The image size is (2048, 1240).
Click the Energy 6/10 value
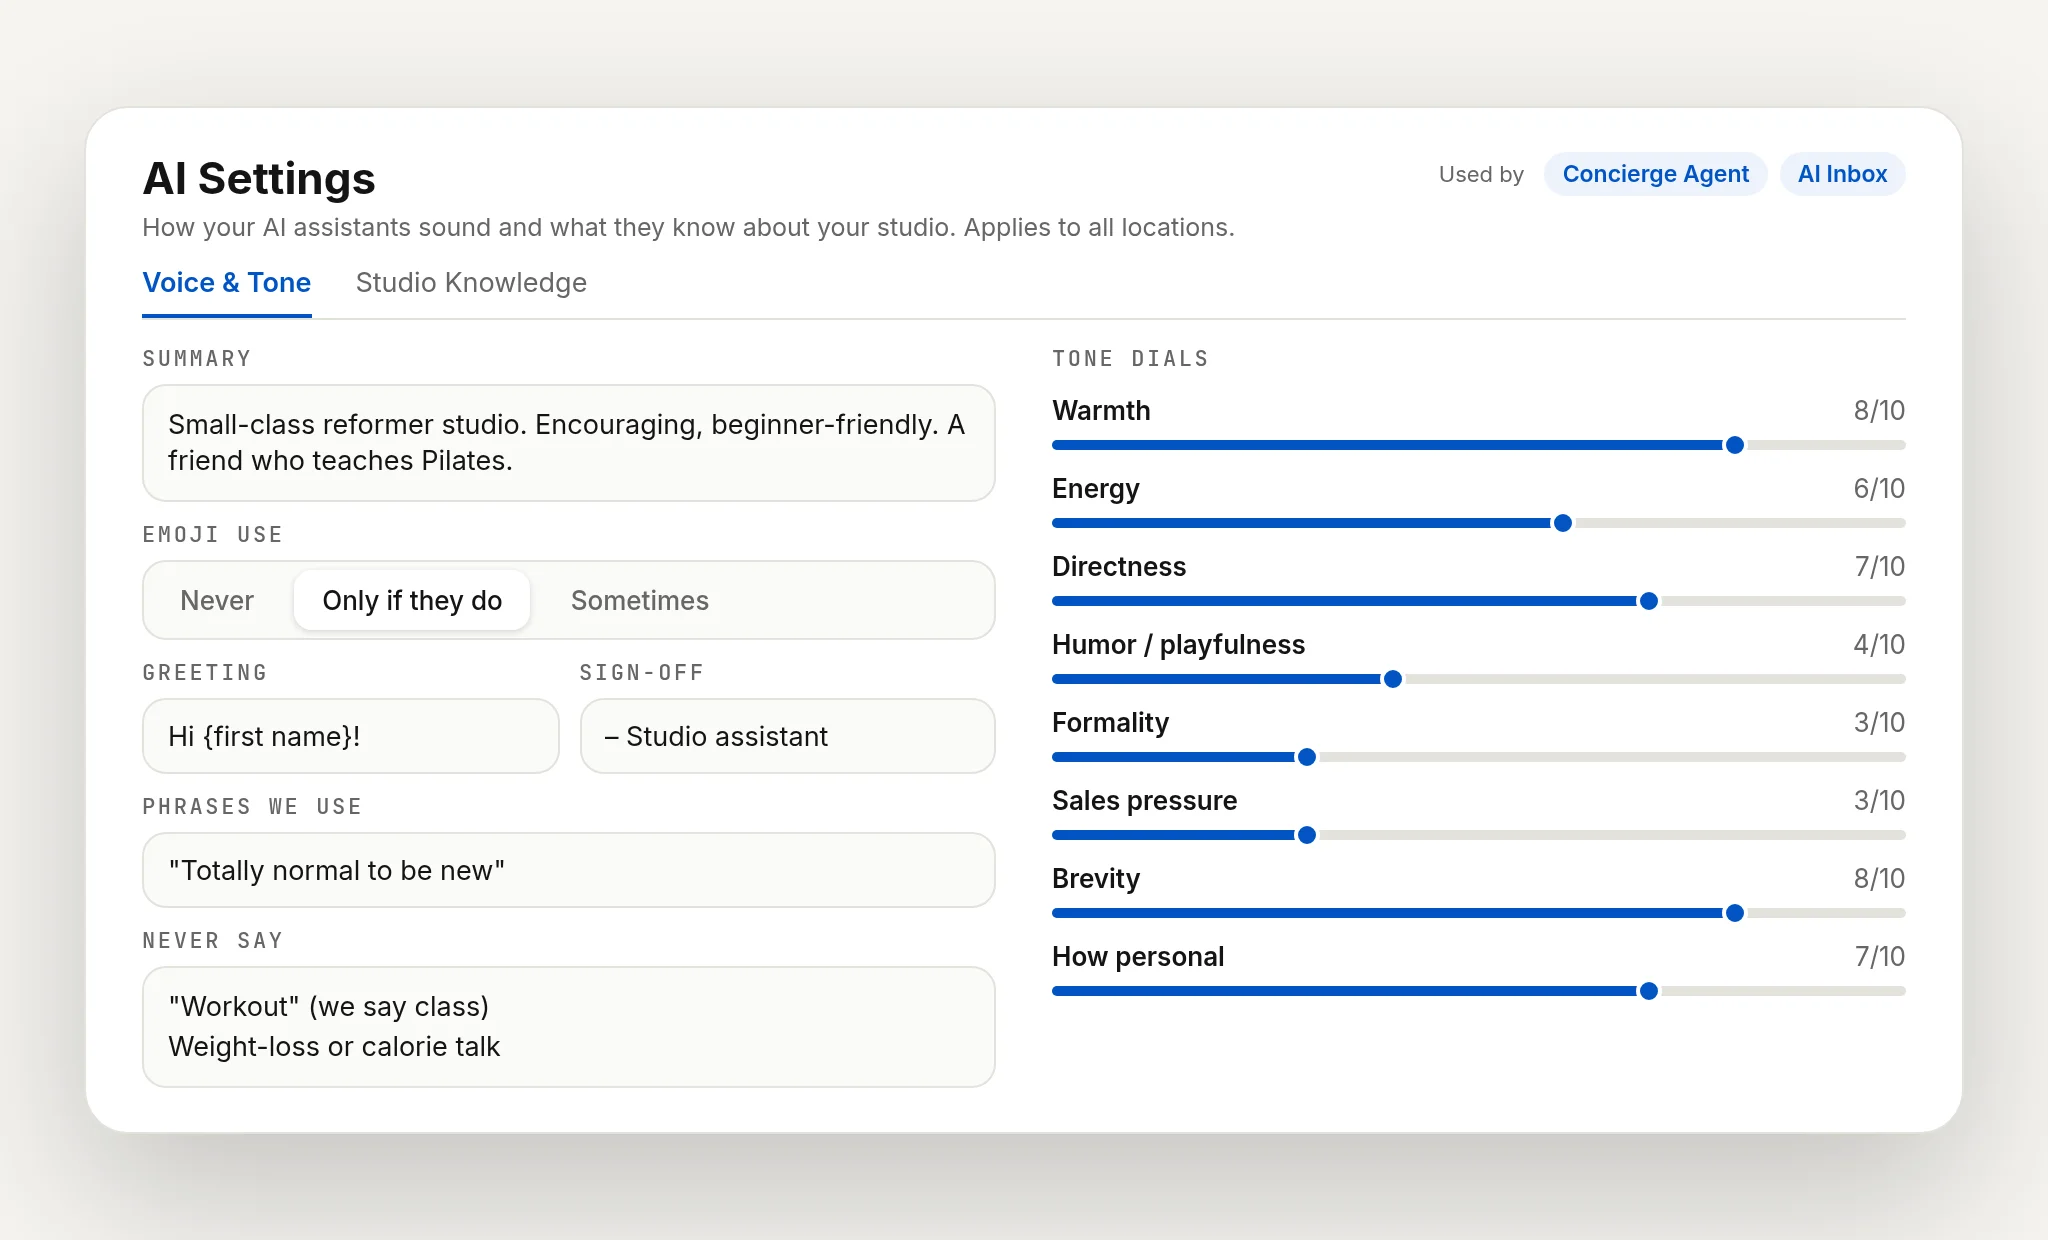pos(1879,488)
